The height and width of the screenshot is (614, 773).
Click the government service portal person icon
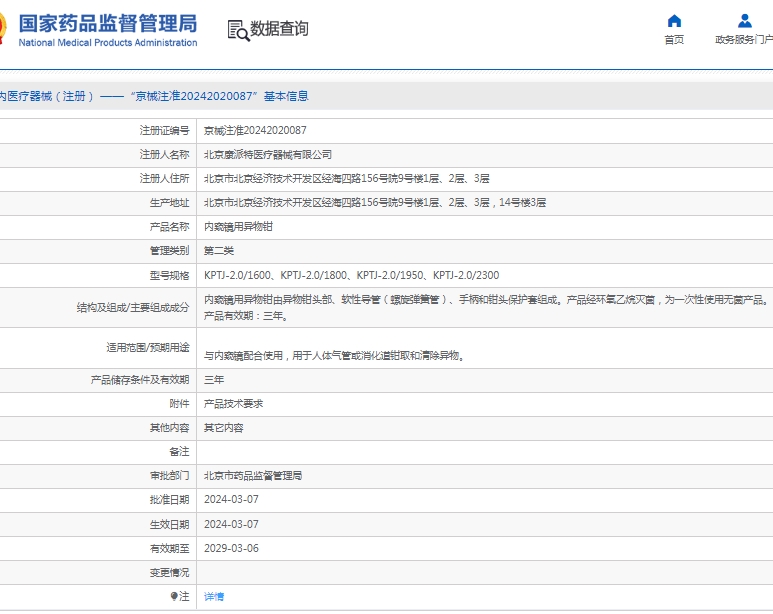pos(744,21)
